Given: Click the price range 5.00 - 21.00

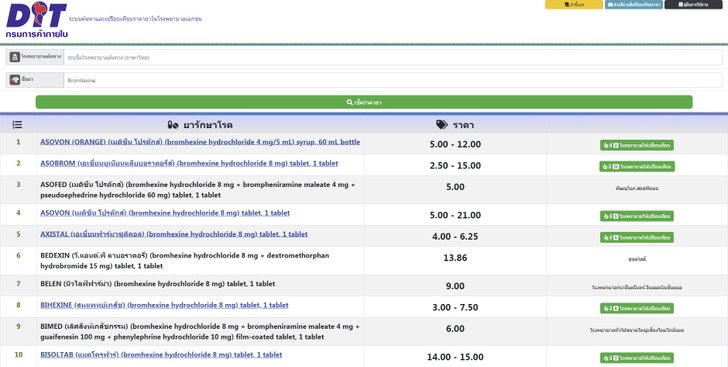Looking at the screenshot, I should [455, 216].
